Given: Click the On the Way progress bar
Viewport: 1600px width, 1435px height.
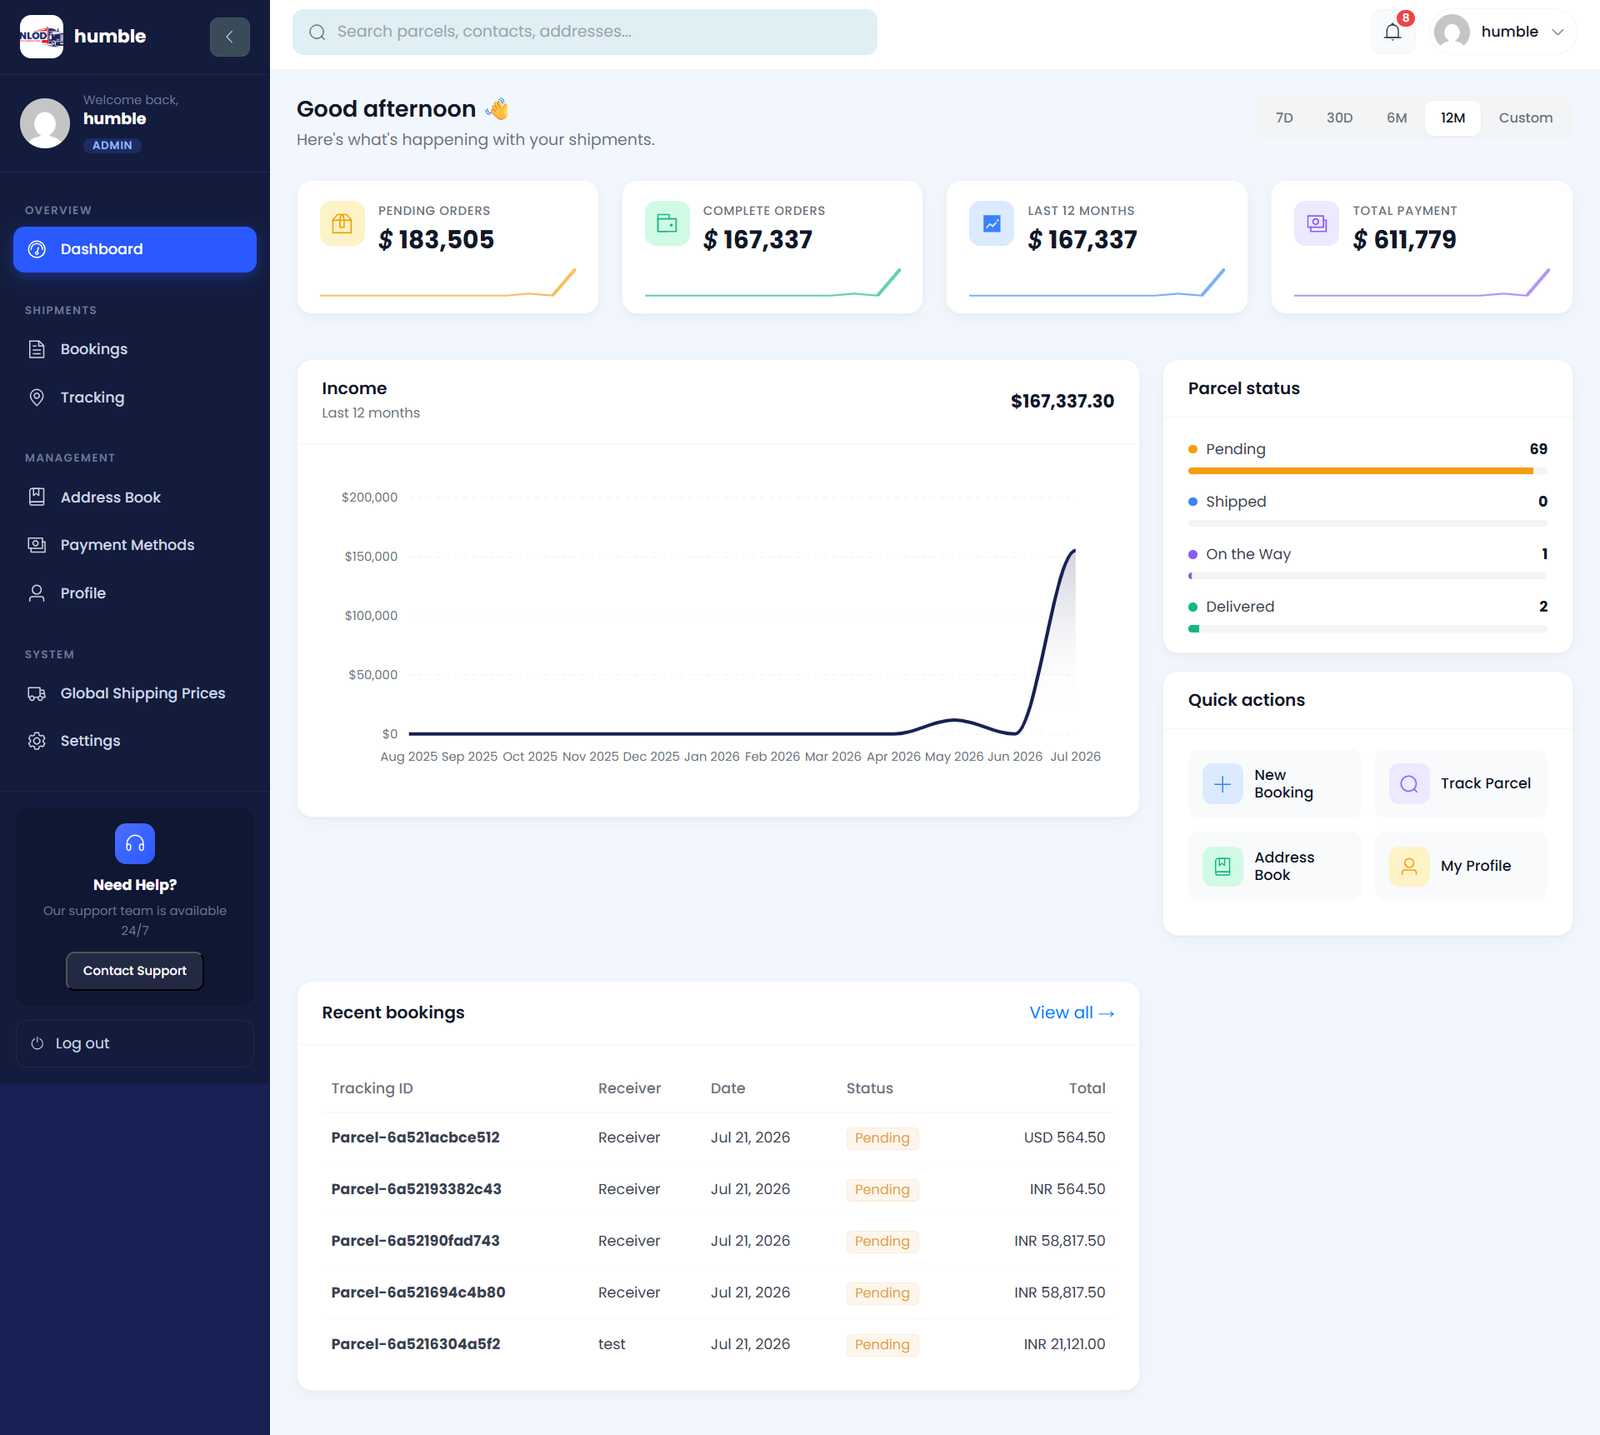Looking at the screenshot, I should [1367, 576].
